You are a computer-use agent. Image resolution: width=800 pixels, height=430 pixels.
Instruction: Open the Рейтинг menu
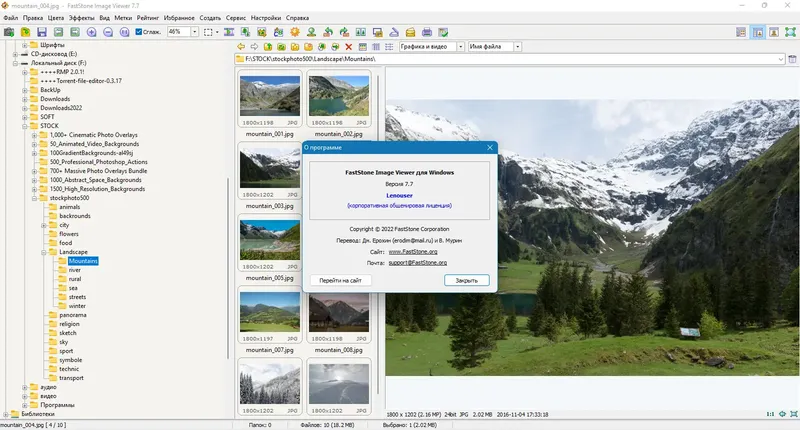(x=147, y=18)
